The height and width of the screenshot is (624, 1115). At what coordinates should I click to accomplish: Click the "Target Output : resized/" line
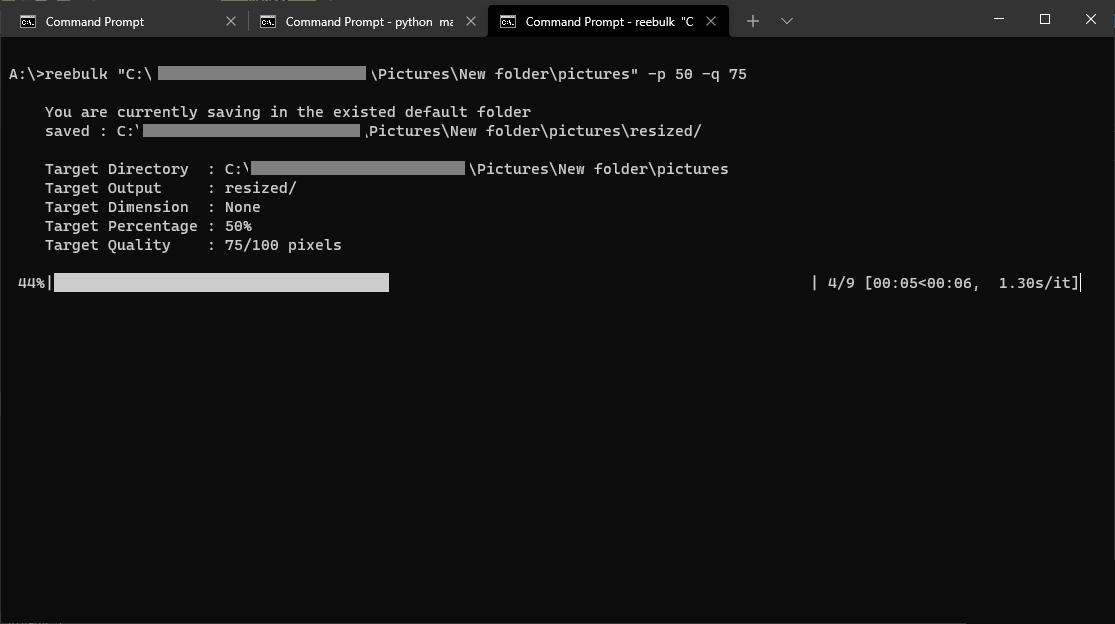click(171, 188)
